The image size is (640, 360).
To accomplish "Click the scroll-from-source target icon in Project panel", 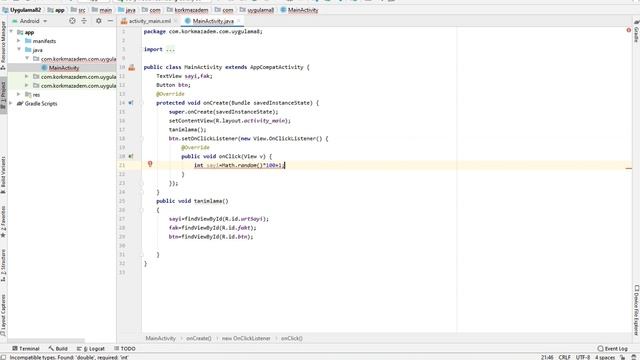I will 72,21.
